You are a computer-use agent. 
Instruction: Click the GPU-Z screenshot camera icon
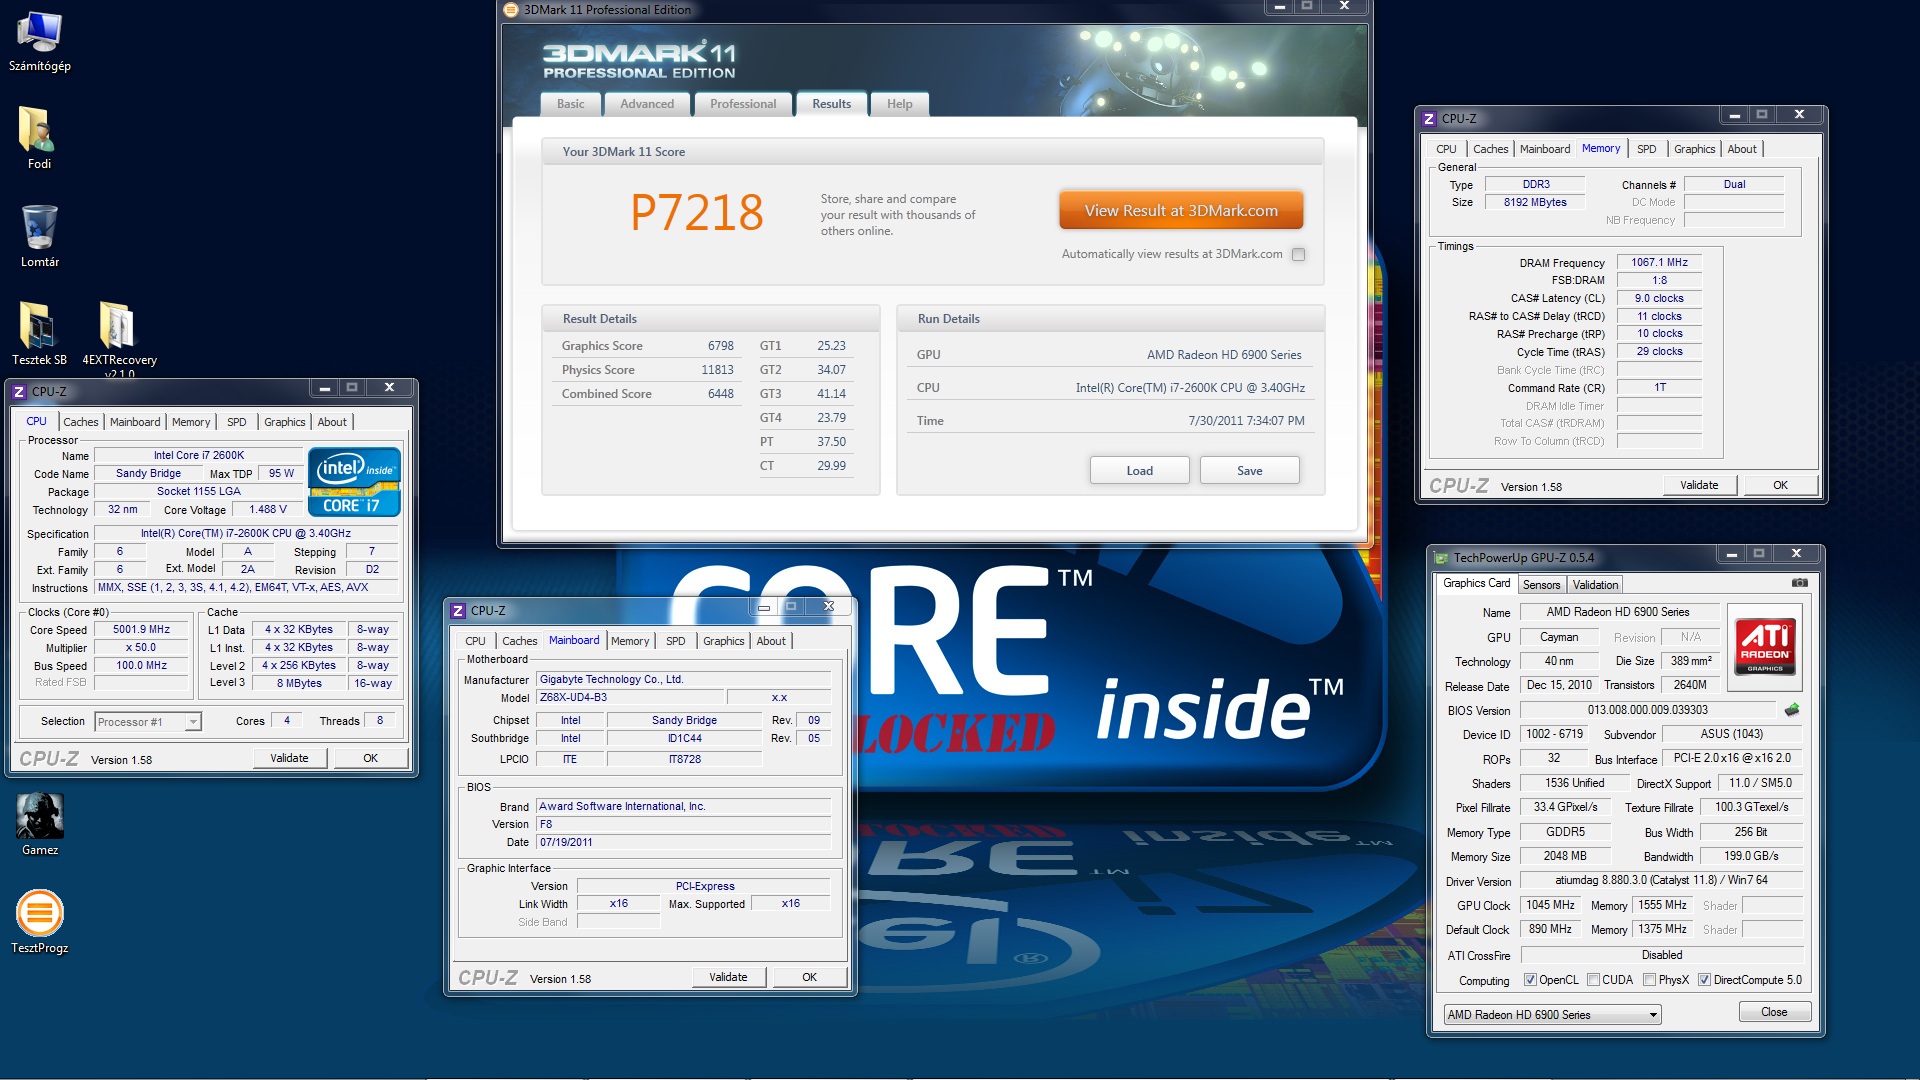pyautogui.click(x=1799, y=583)
